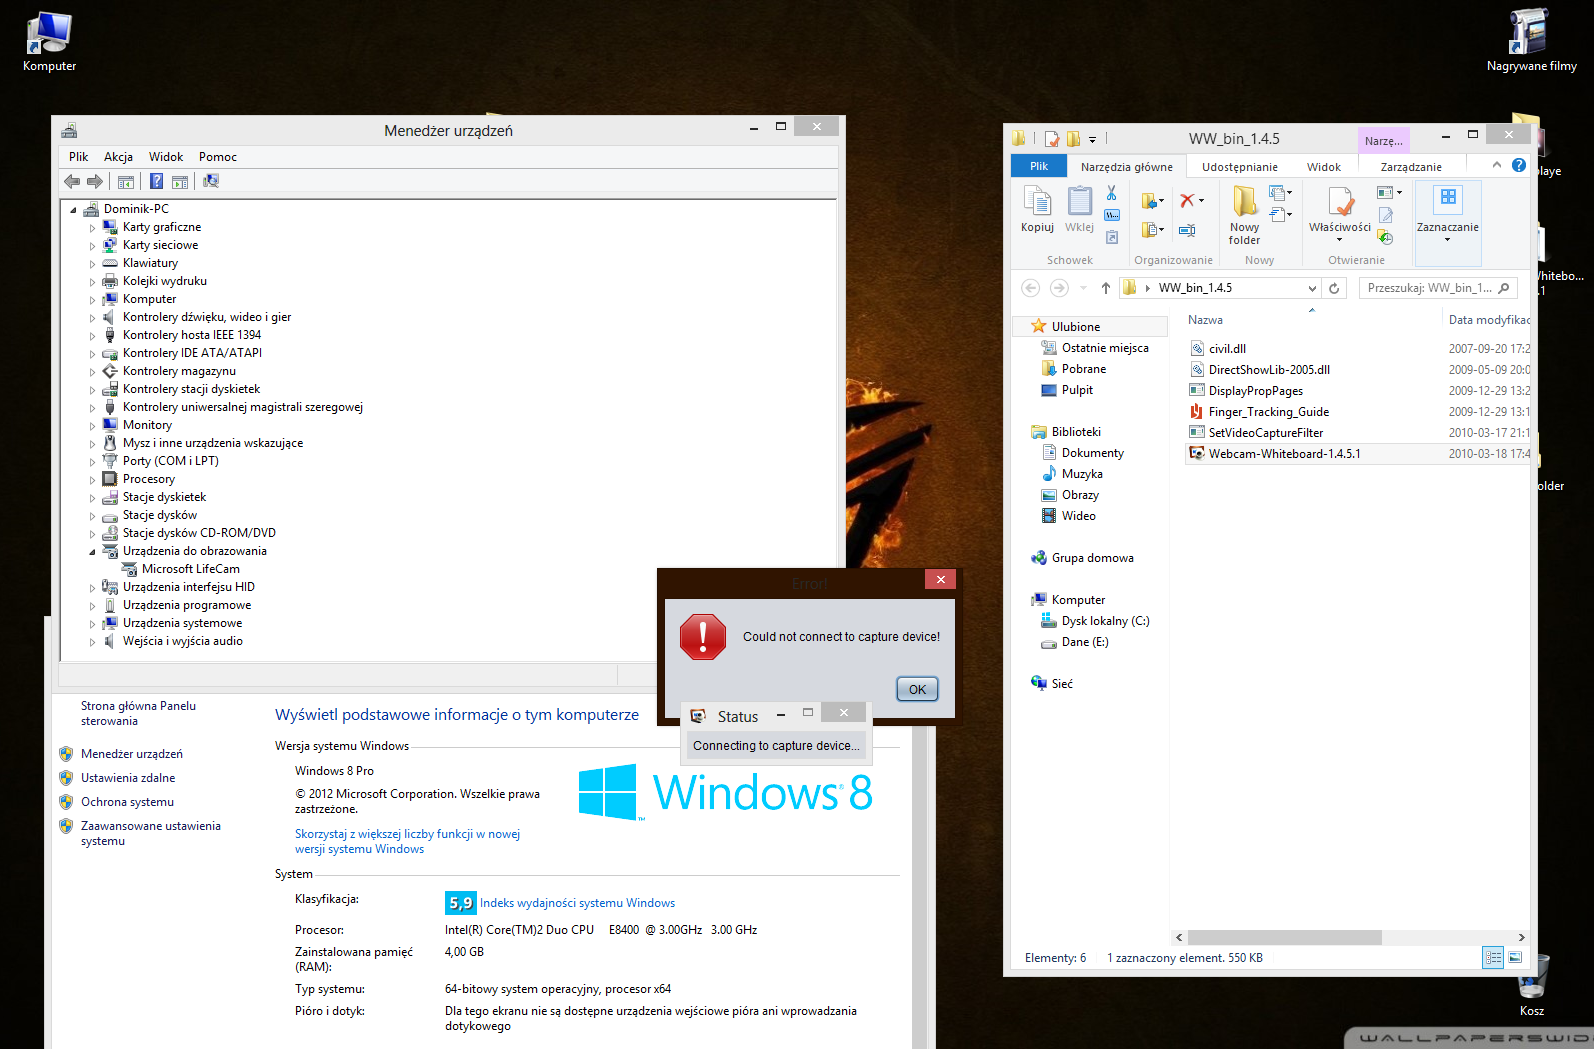The image size is (1594, 1049).
Task: Click the paste shortcut icon in Schowek group
Action: point(1112,237)
